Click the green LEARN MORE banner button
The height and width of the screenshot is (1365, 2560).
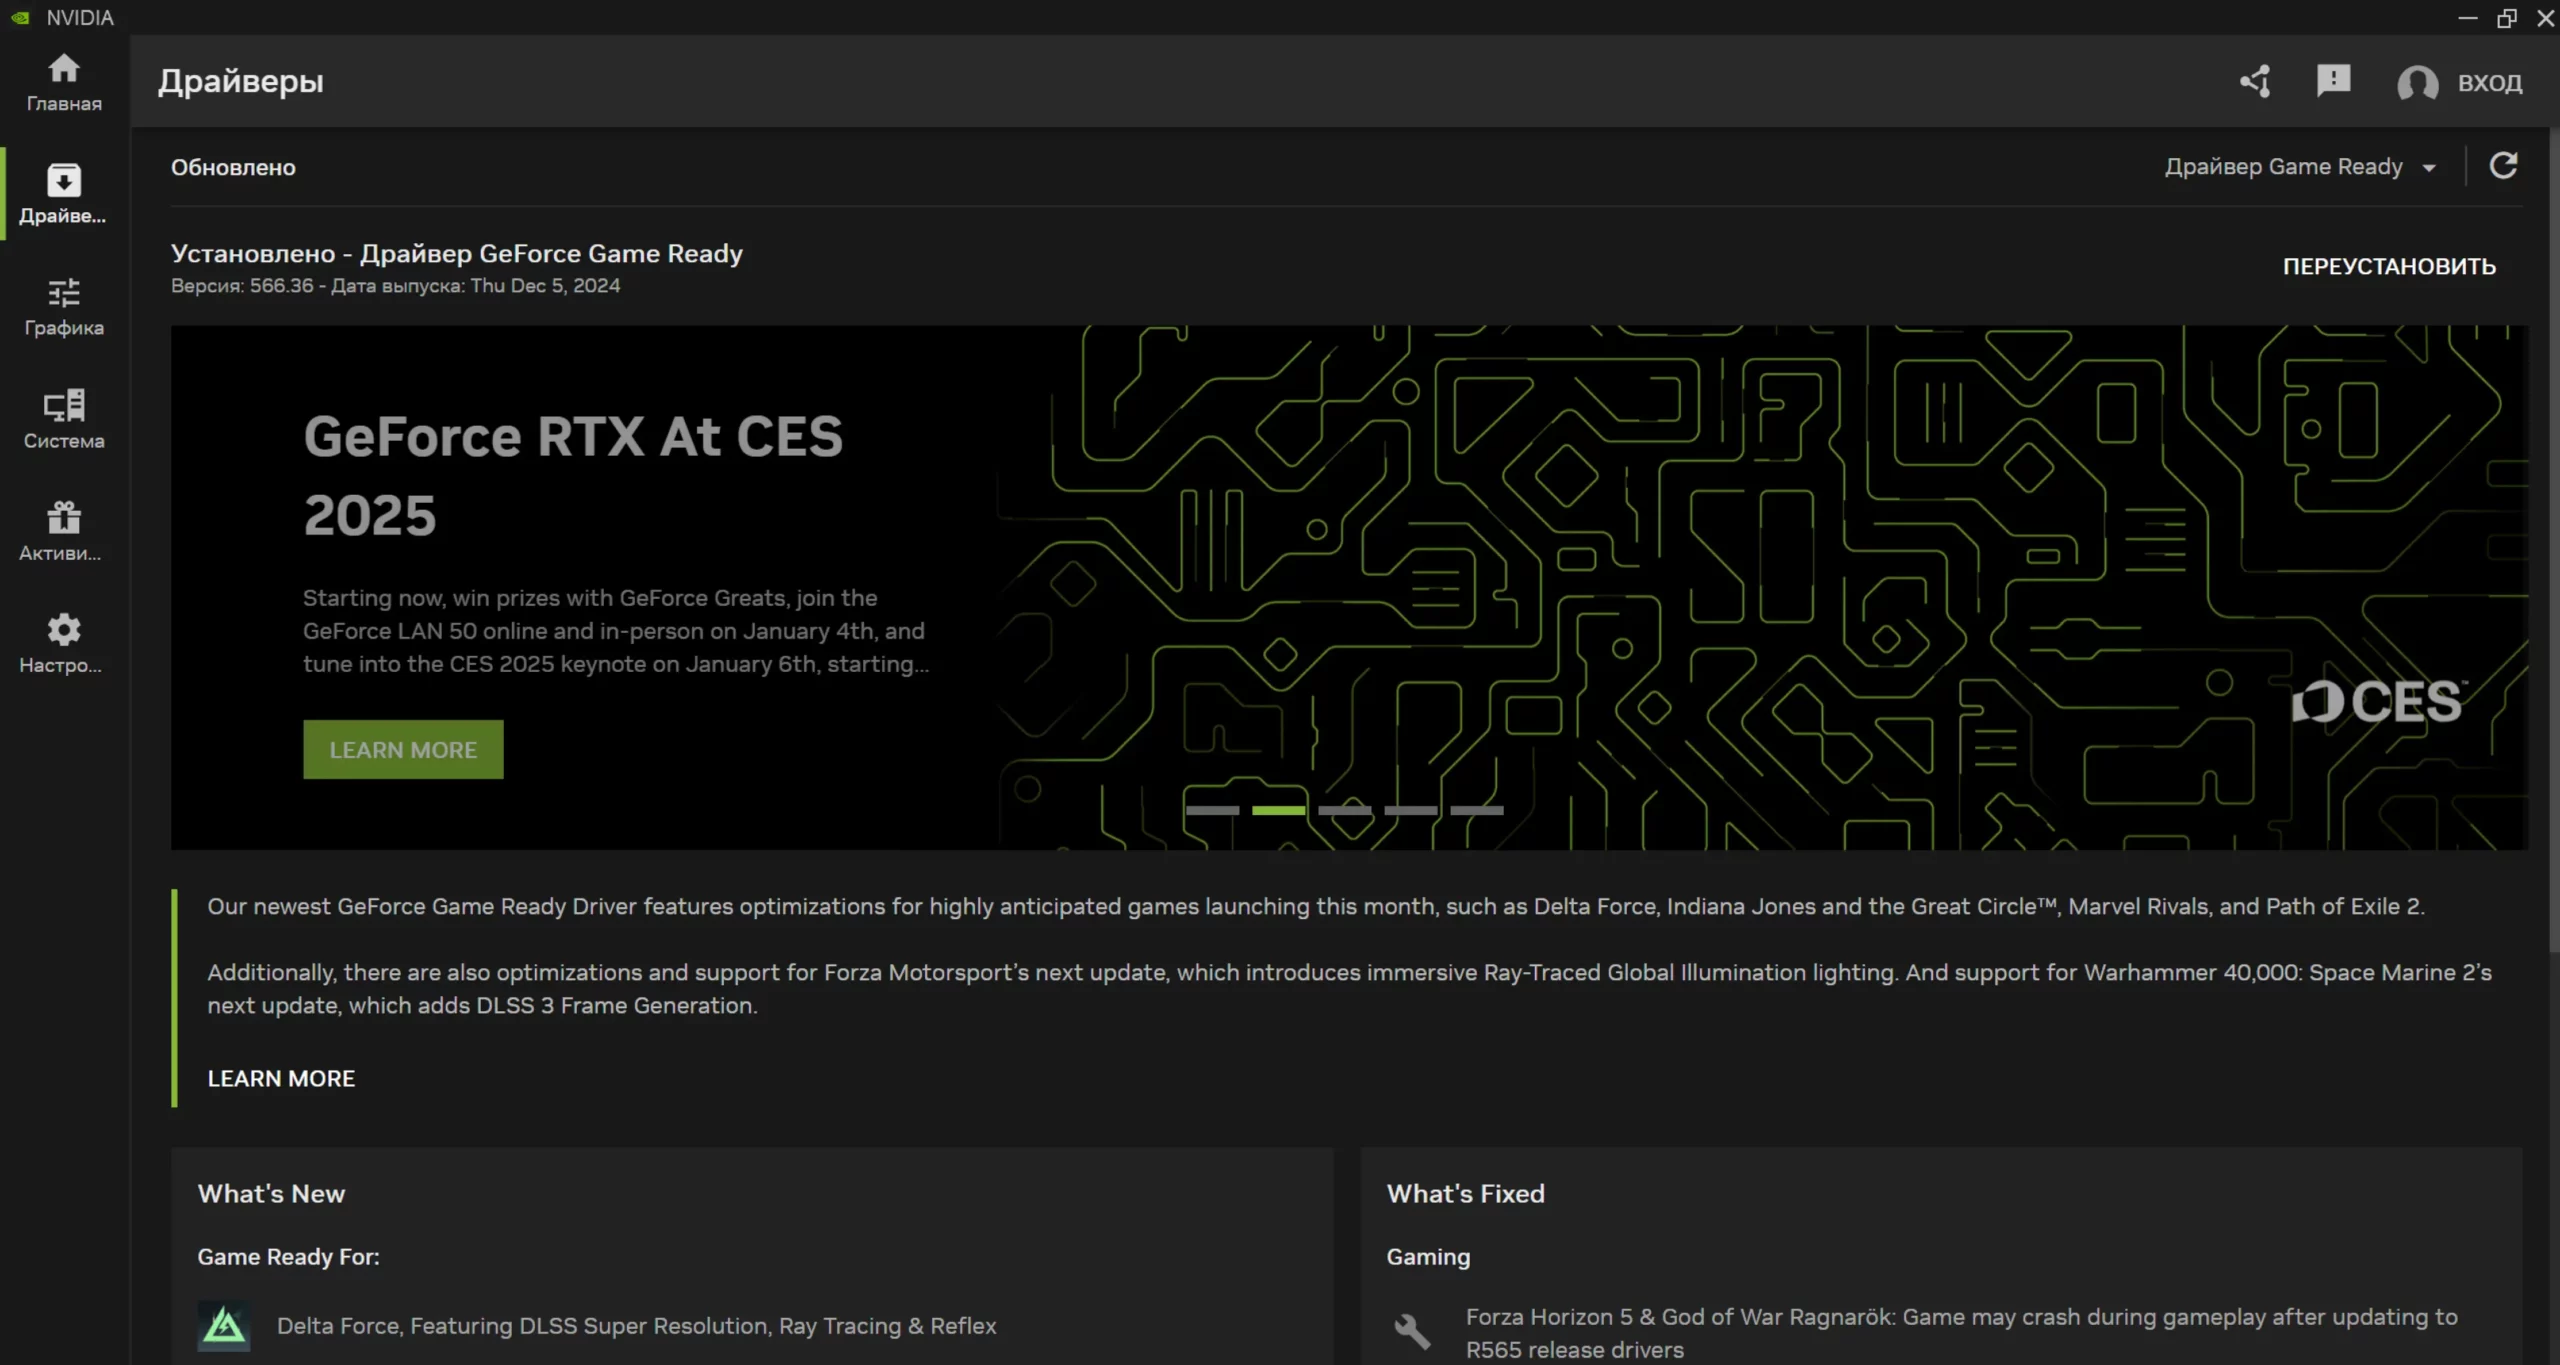(403, 749)
